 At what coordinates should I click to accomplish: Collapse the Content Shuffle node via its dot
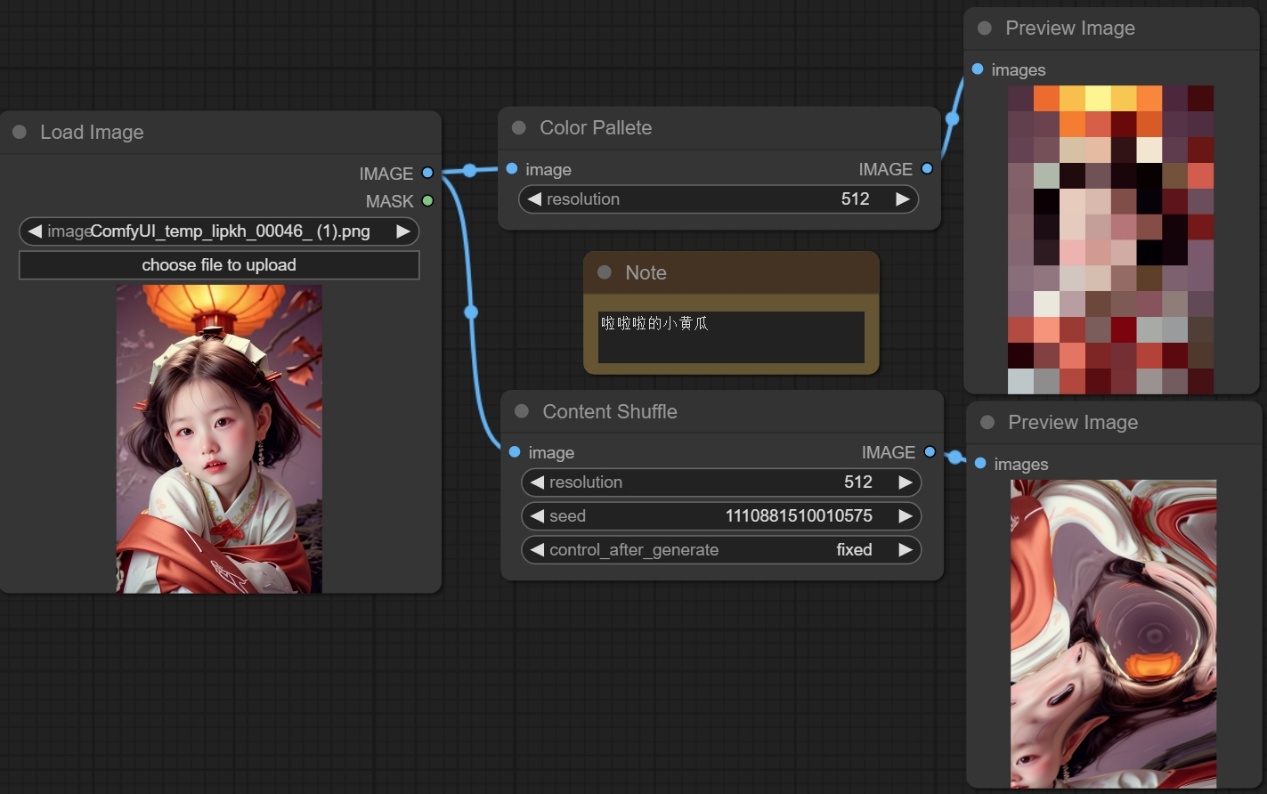click(x=521, y=411)
